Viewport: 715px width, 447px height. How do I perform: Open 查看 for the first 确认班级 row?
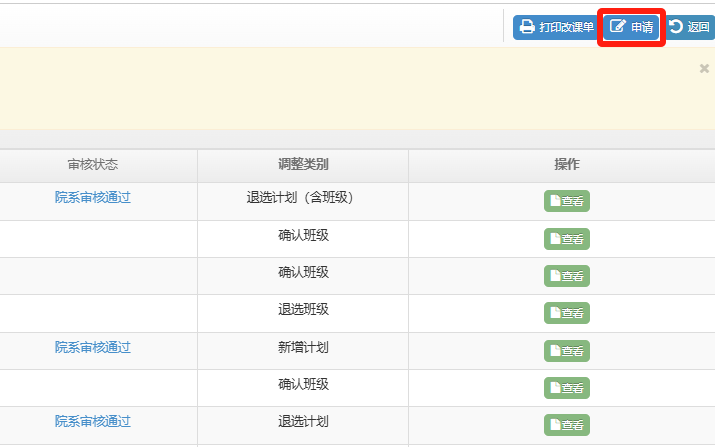point(567,239)
